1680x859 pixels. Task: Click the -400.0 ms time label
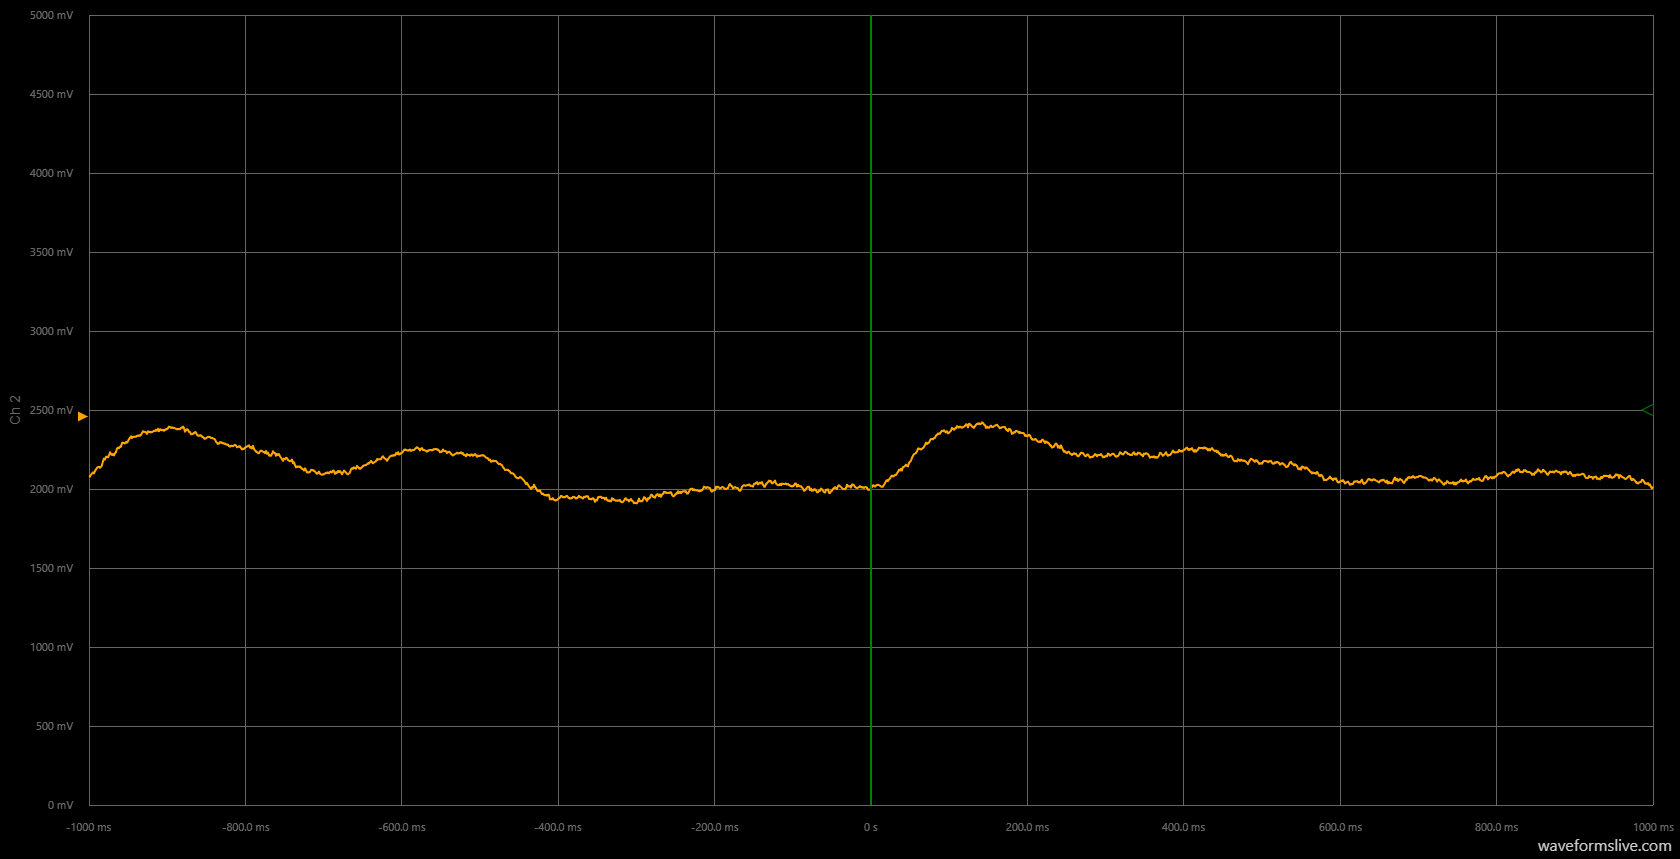coord(558,827)
